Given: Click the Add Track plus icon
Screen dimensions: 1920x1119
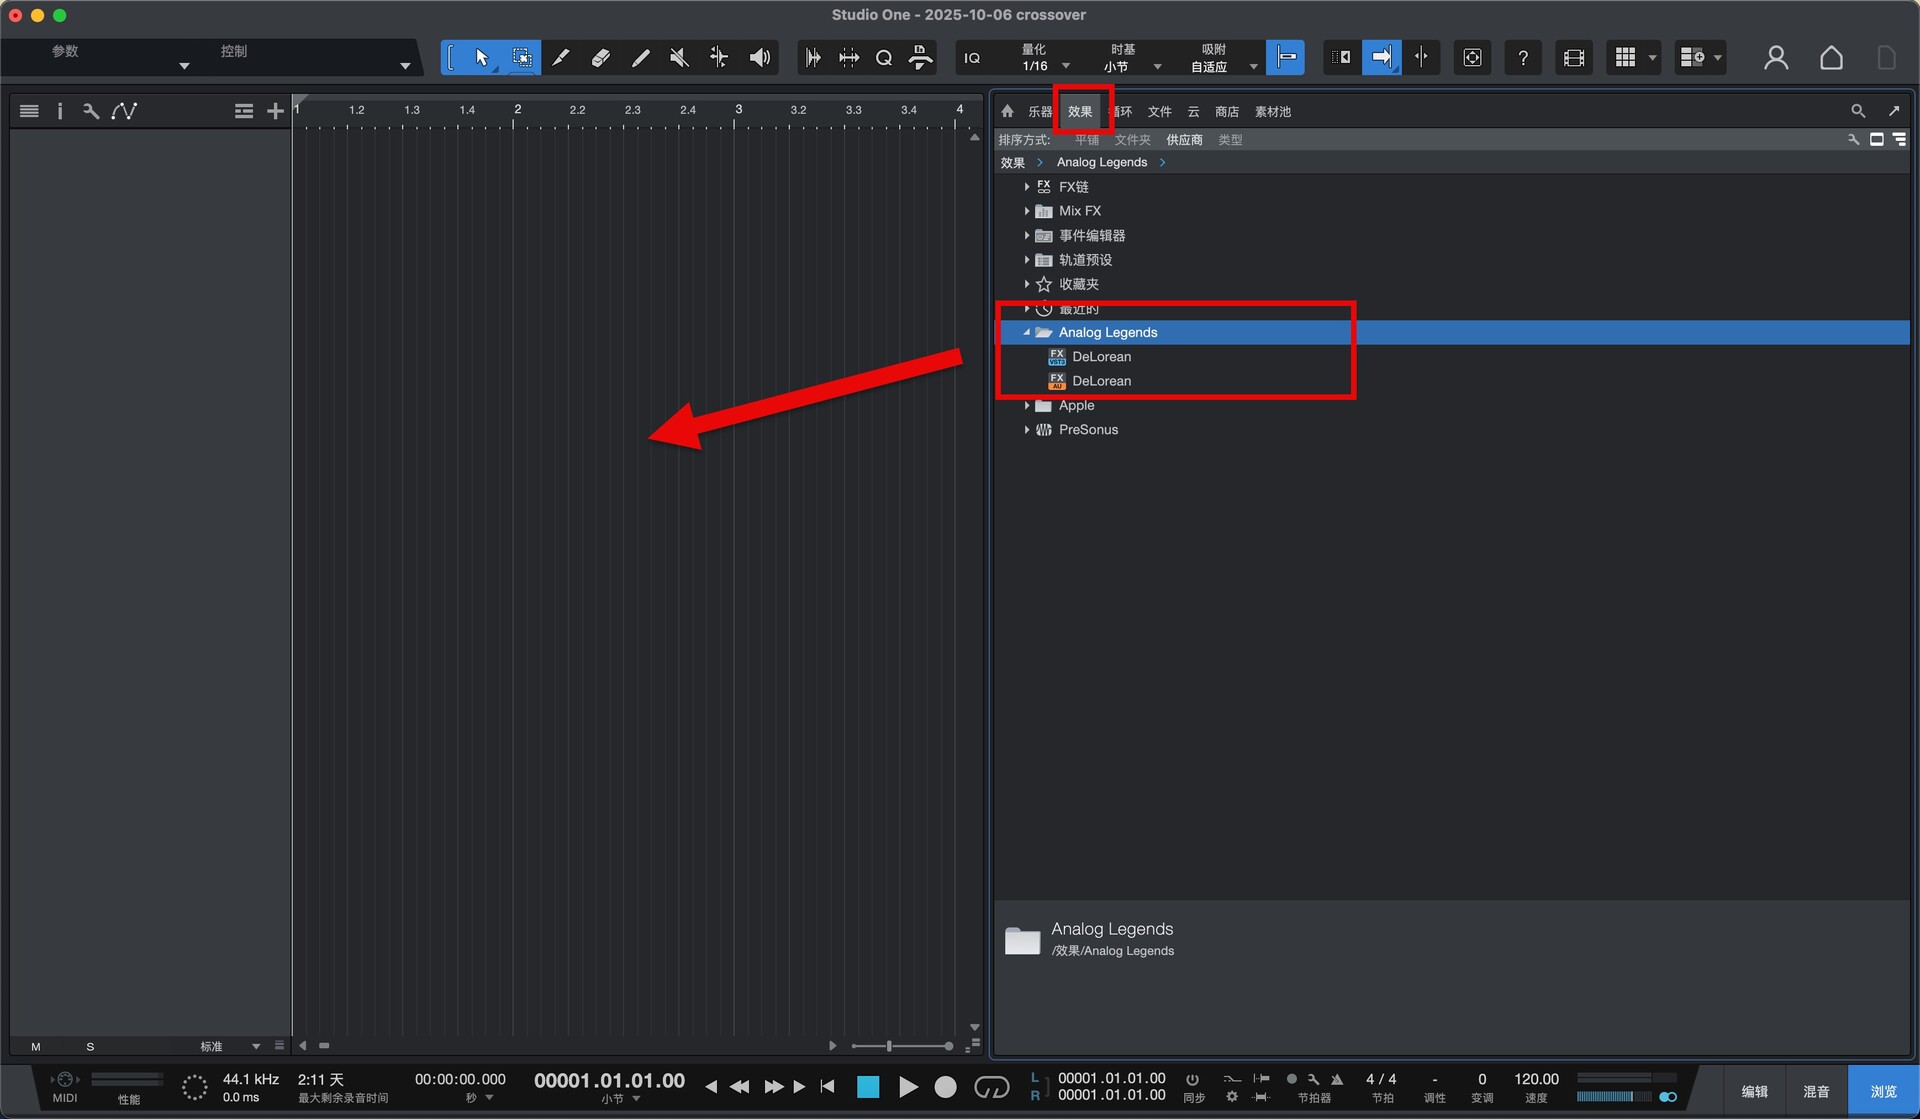Looking at the screenshot, I should [275, 111].
